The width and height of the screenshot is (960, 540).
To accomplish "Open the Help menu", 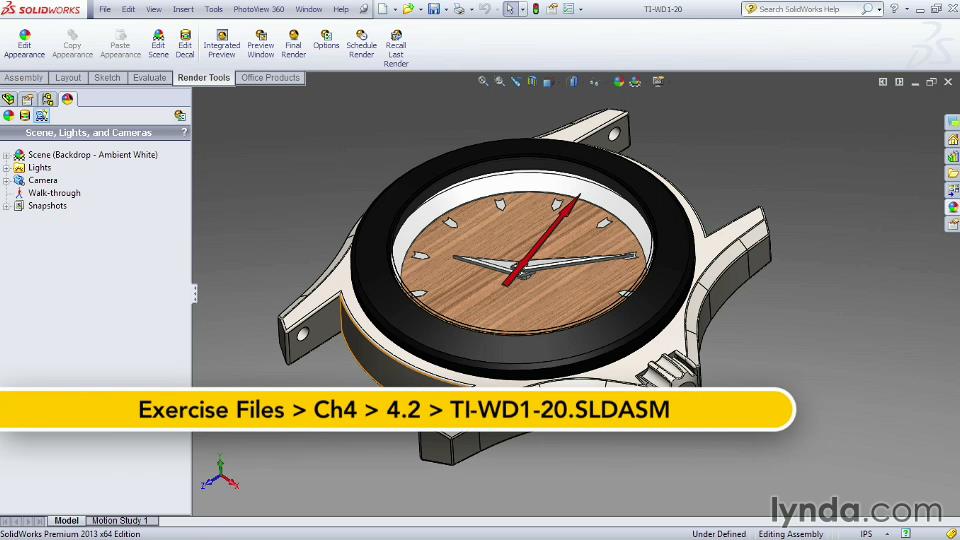I will click(x=341, y=9).
